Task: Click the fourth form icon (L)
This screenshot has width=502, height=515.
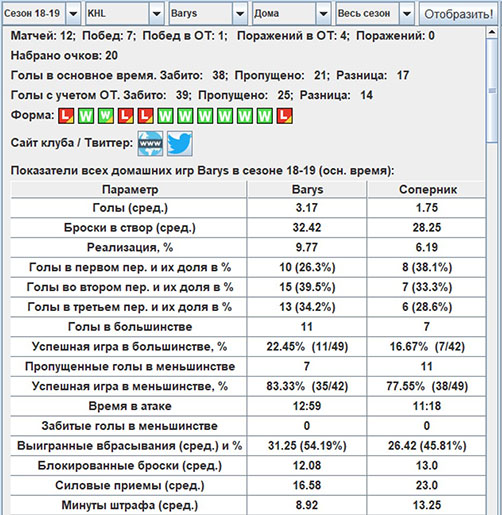Action: [126, 116]
